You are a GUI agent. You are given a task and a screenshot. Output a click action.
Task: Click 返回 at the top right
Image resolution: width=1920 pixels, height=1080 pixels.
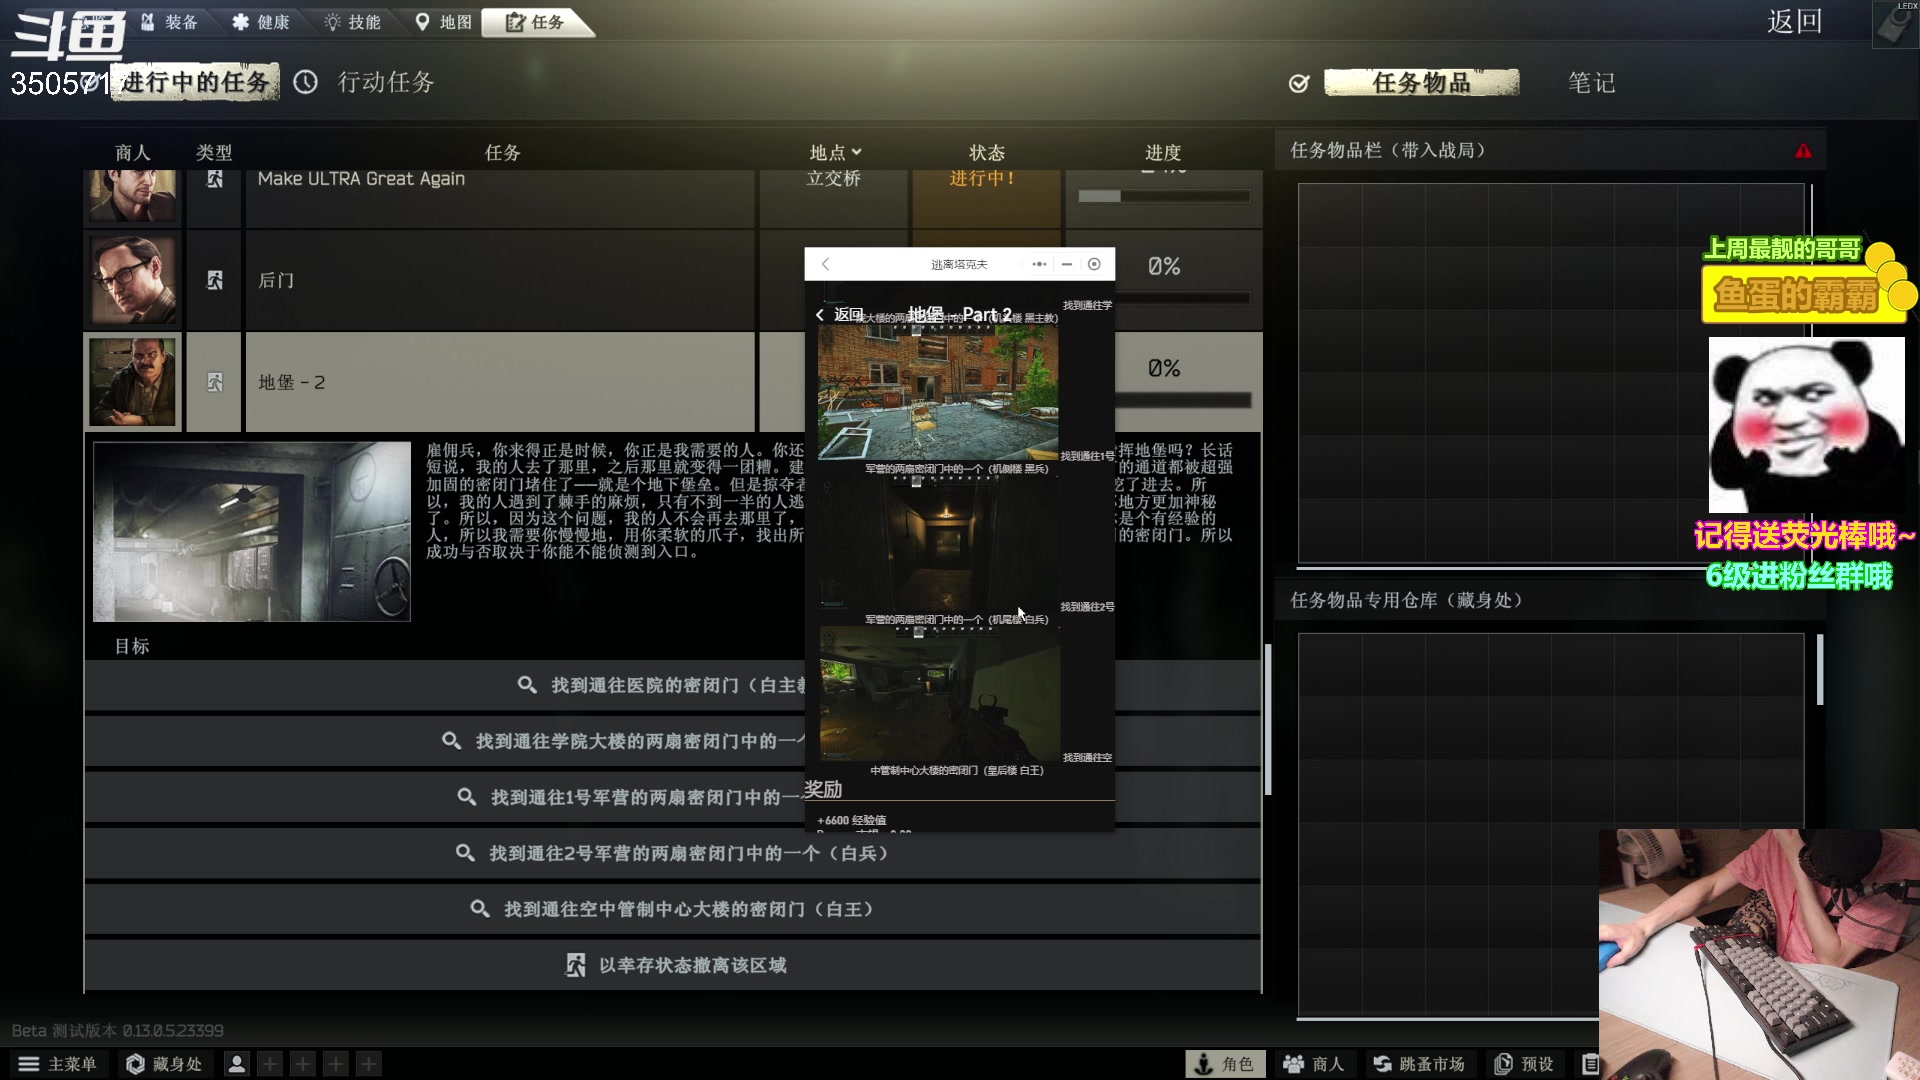[x=1794, y=22]
